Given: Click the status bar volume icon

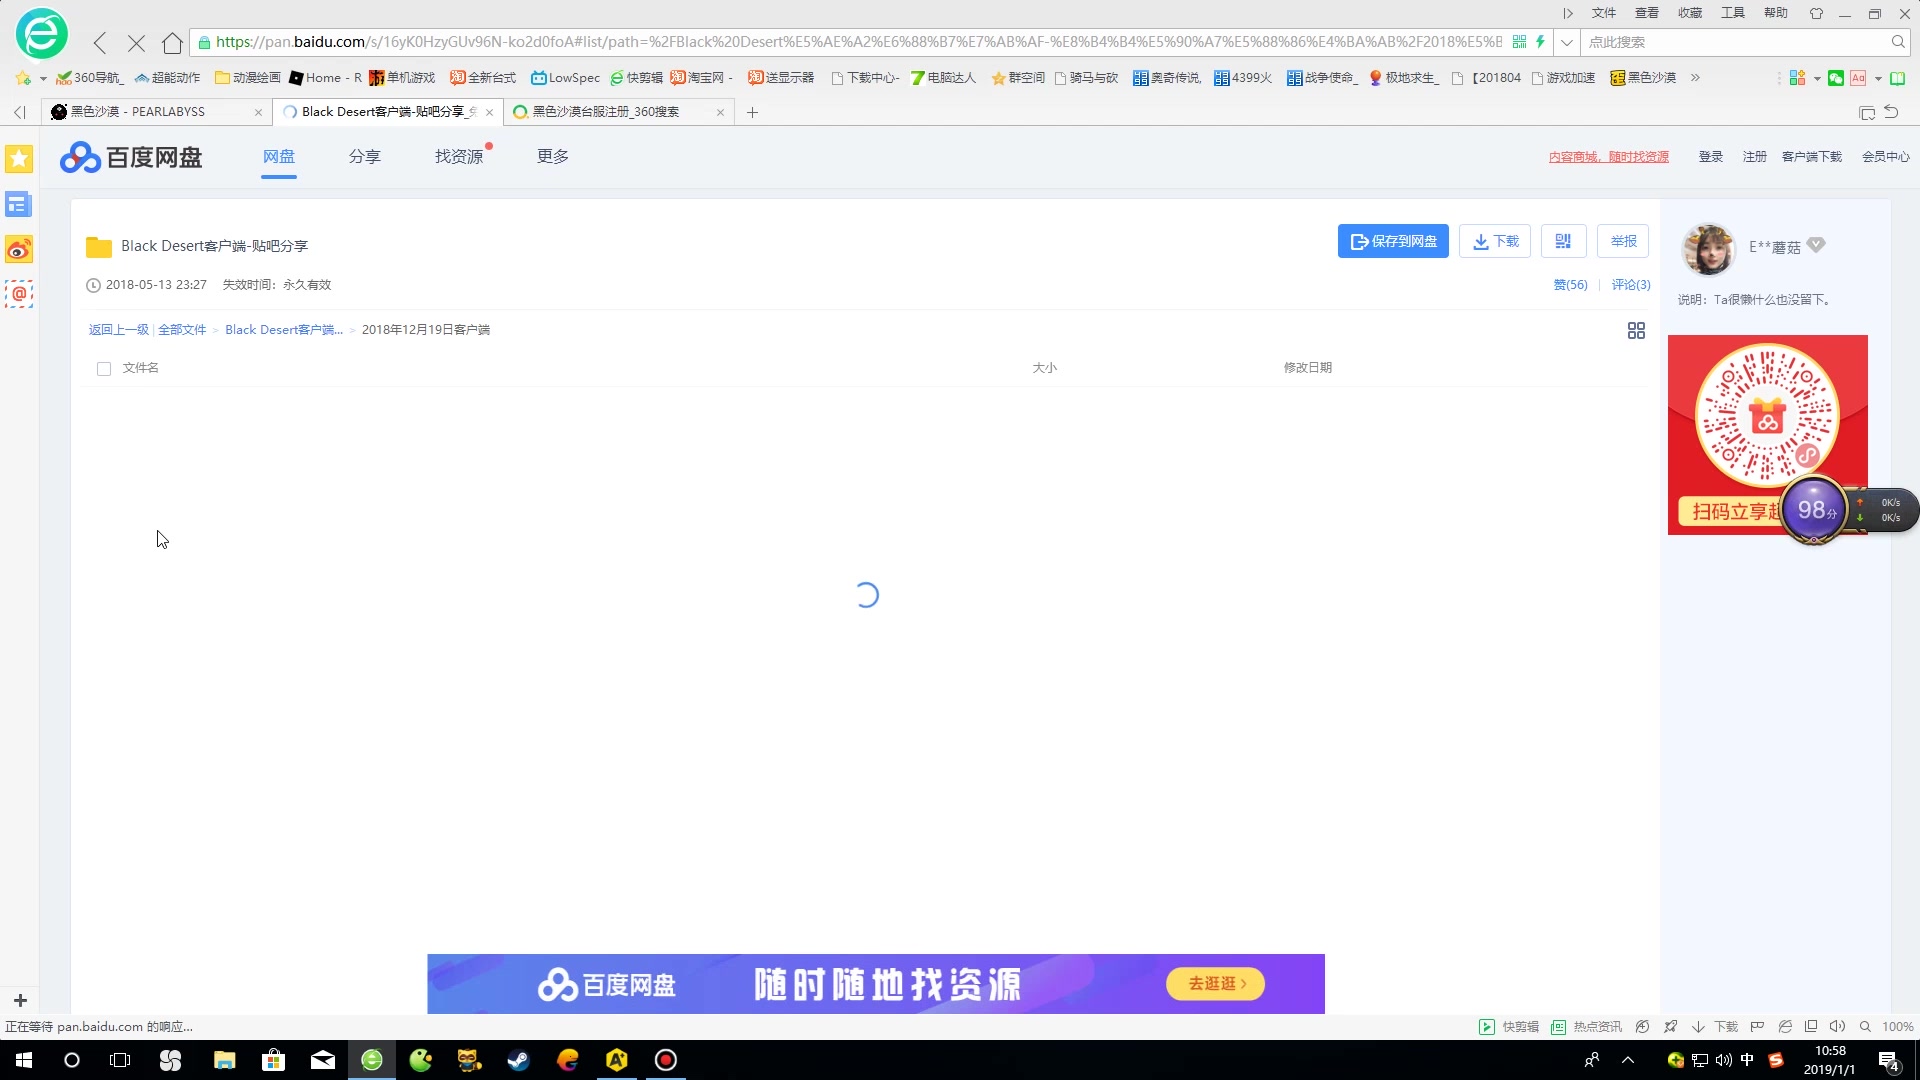Looking at the screenshot, I should pyautogui.click(x=1837, y=1027).
